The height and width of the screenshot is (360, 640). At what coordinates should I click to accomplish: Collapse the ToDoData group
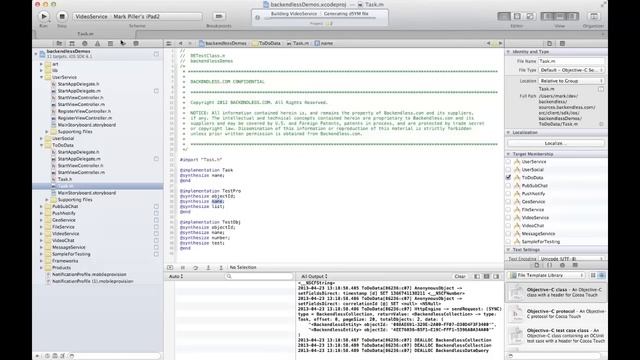tap(42, 145)
